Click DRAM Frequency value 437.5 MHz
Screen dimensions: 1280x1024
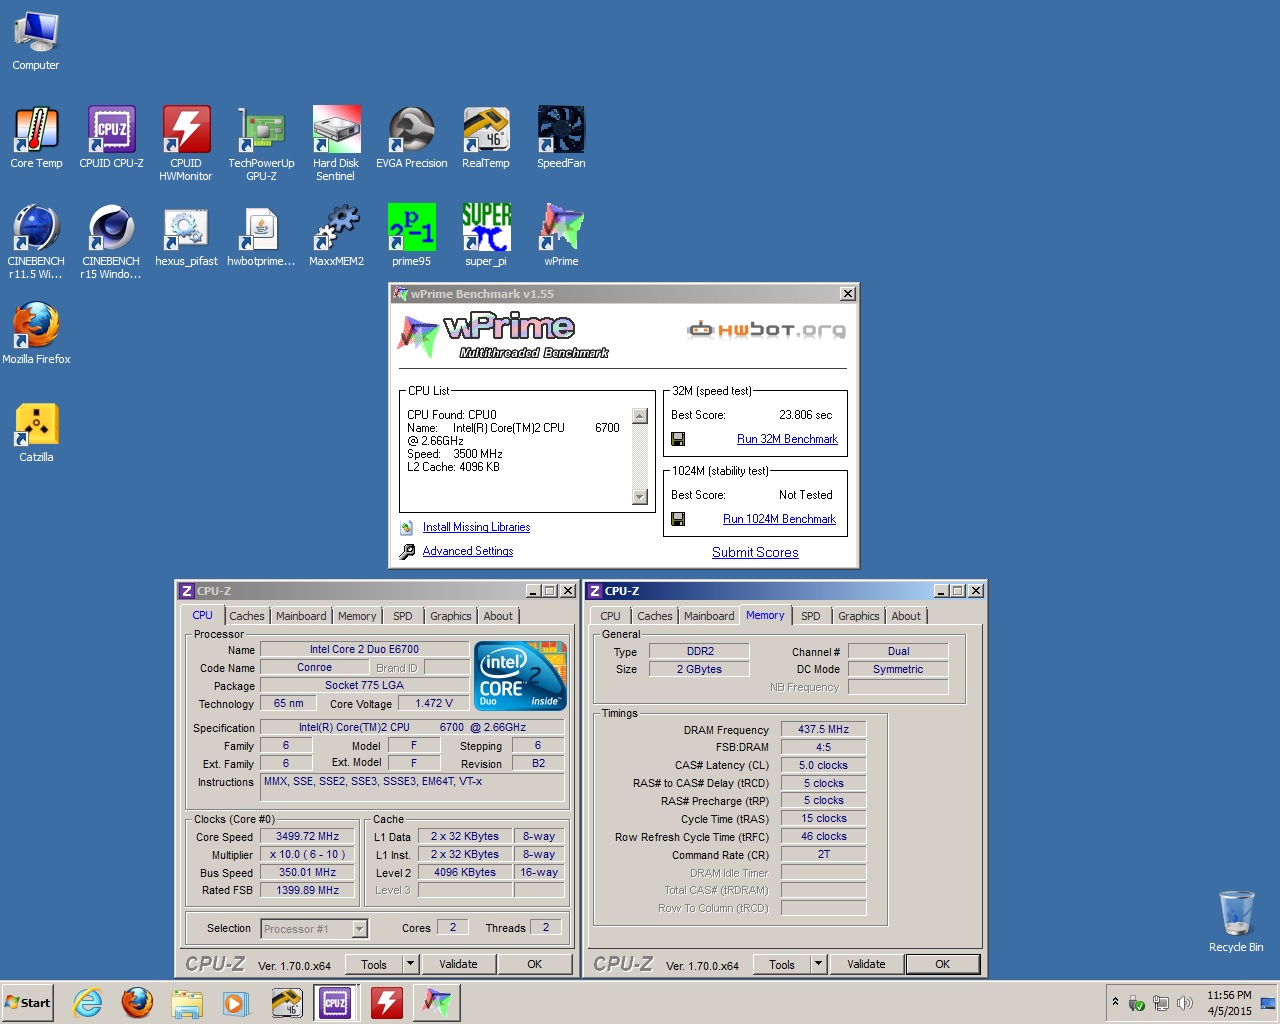823,730
